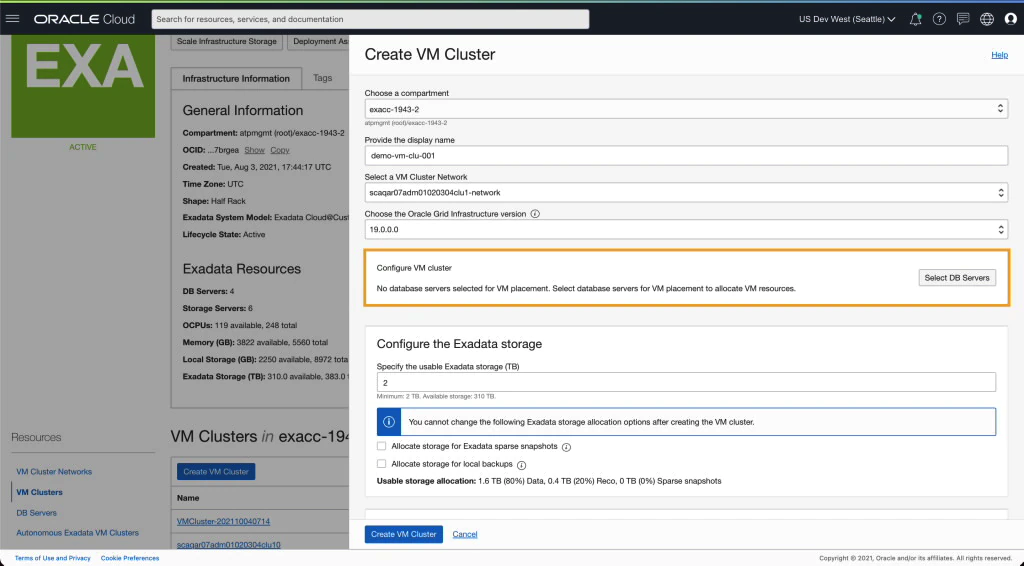
Task: Open the notifications bell icon
Action: pos(915,19)
